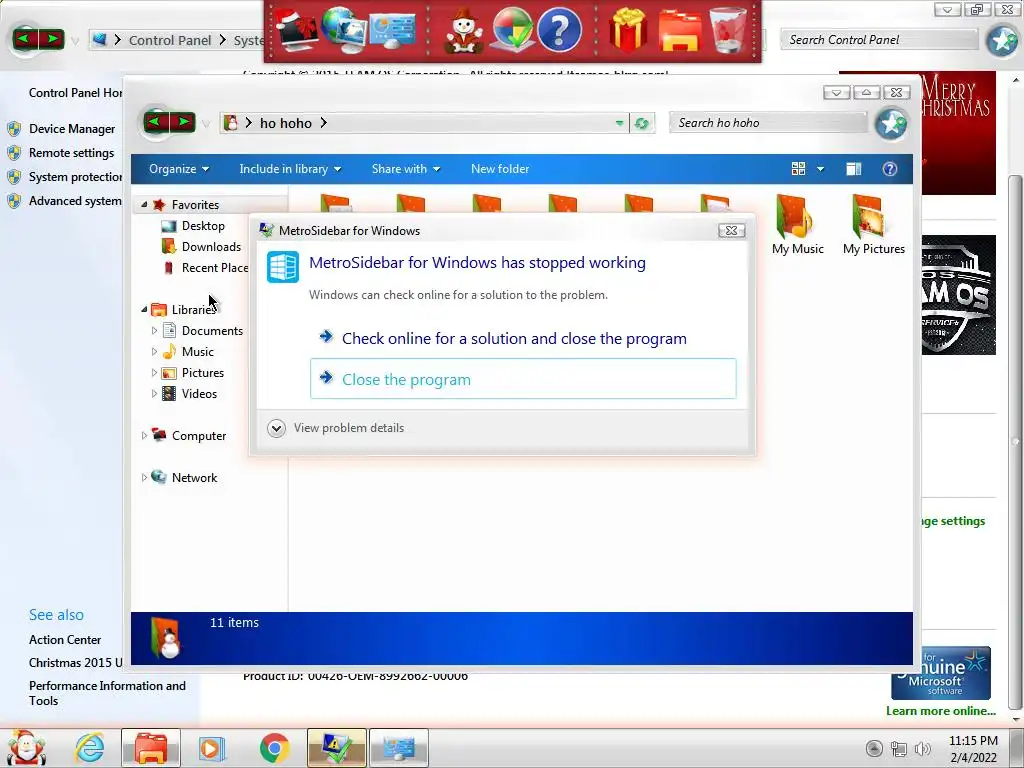Click the Santa Start button
Image resolution: width=1024 pixels, height=768 pixels.
tap(26, 747)
